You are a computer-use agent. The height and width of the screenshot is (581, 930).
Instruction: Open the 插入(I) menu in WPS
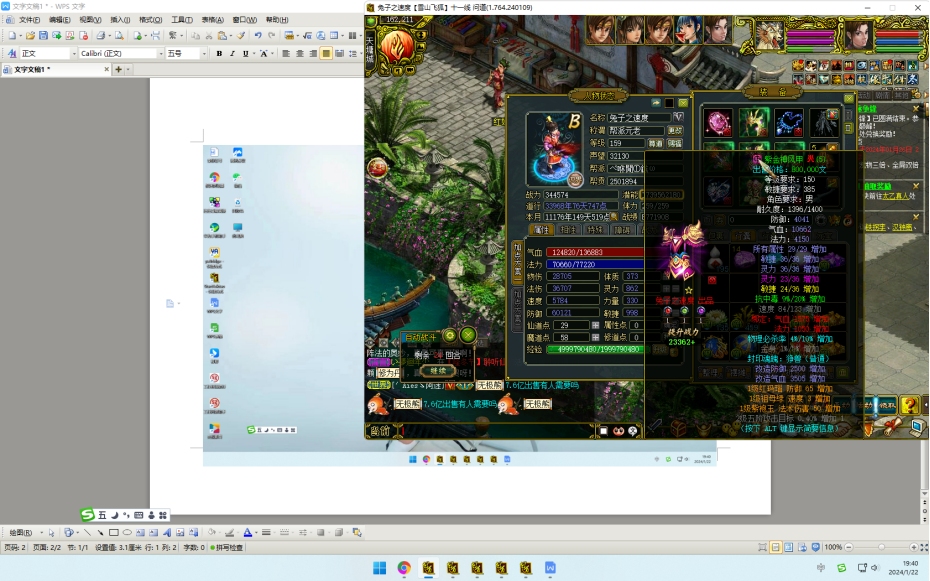pos(120,20)
